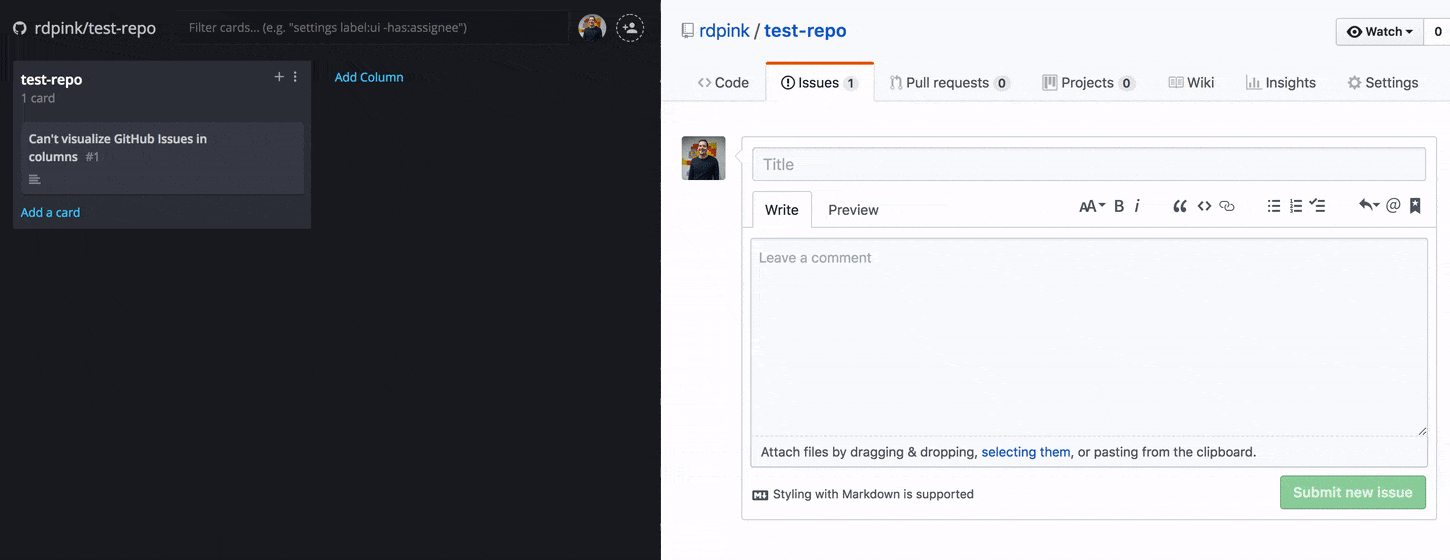Click Submit new issue button
This screenshot has height=560, width=1450.
coord(1353,492)
